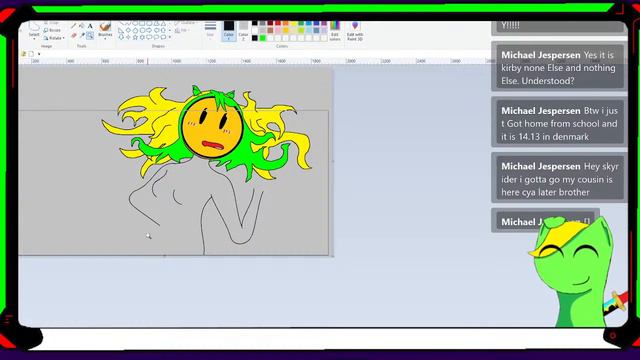Activate the Color 1 button
This screenshot has width=640, height=360.
229,31
